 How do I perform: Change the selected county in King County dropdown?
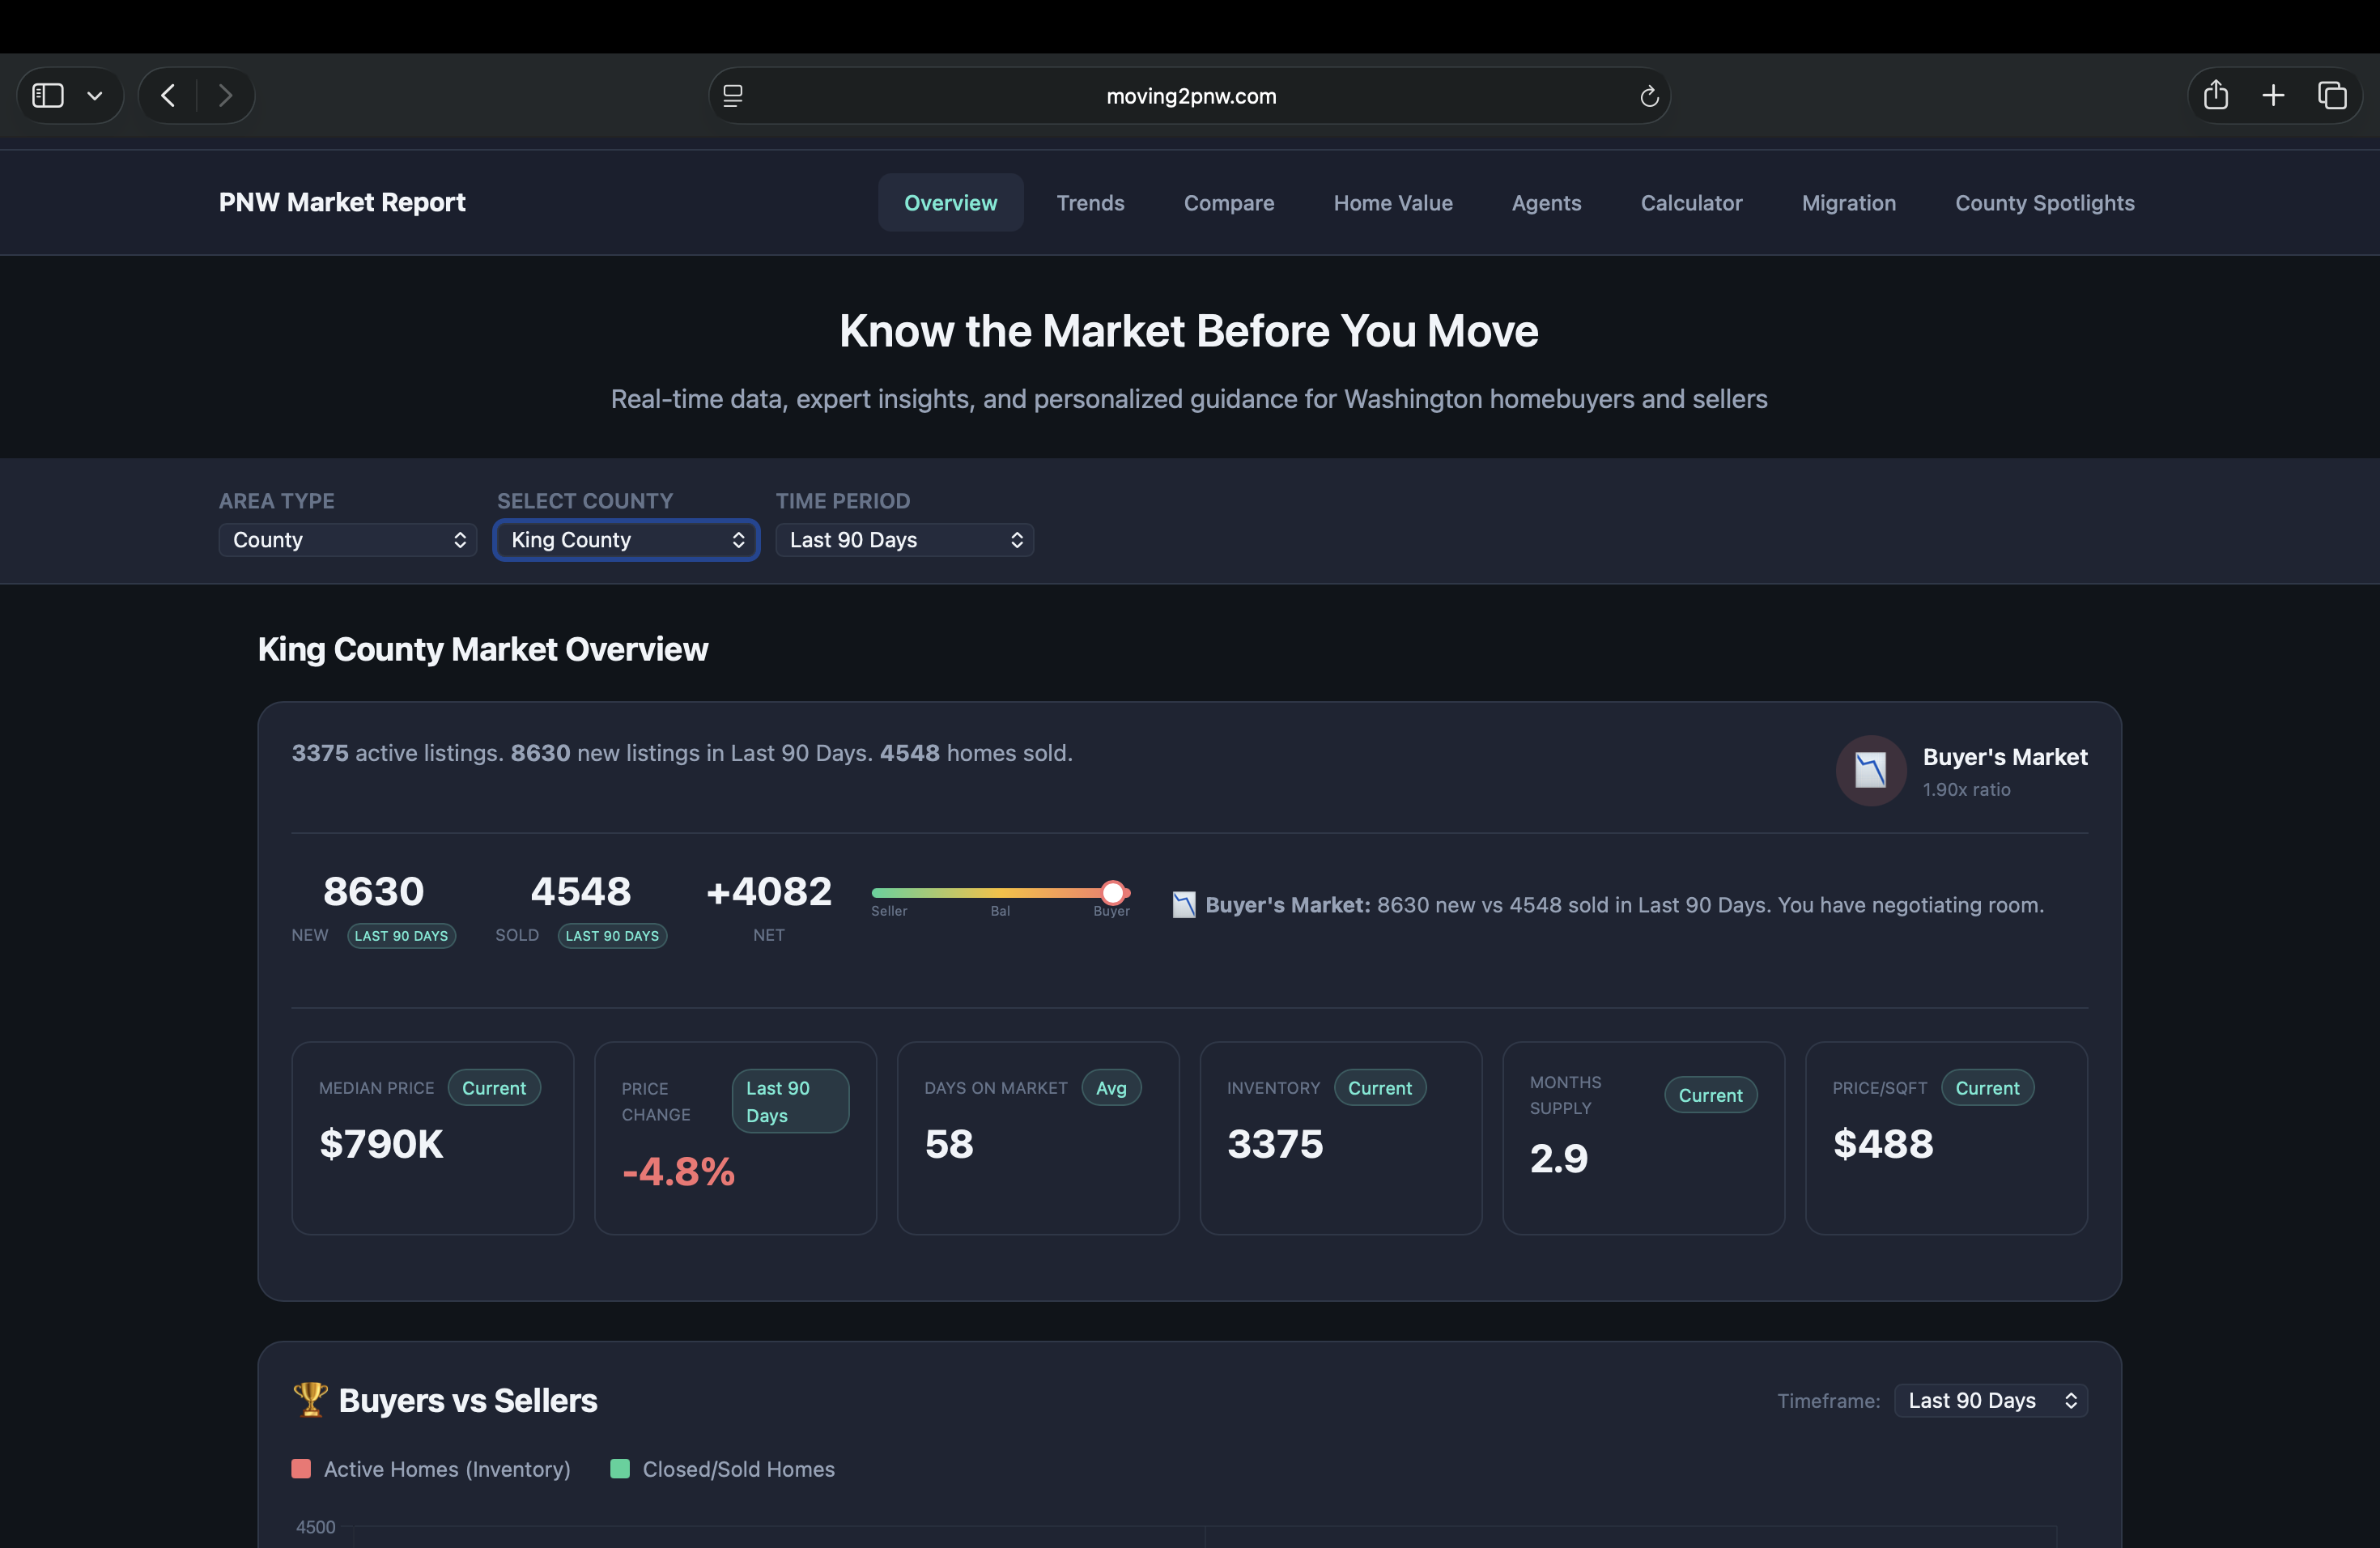[626, 539]
